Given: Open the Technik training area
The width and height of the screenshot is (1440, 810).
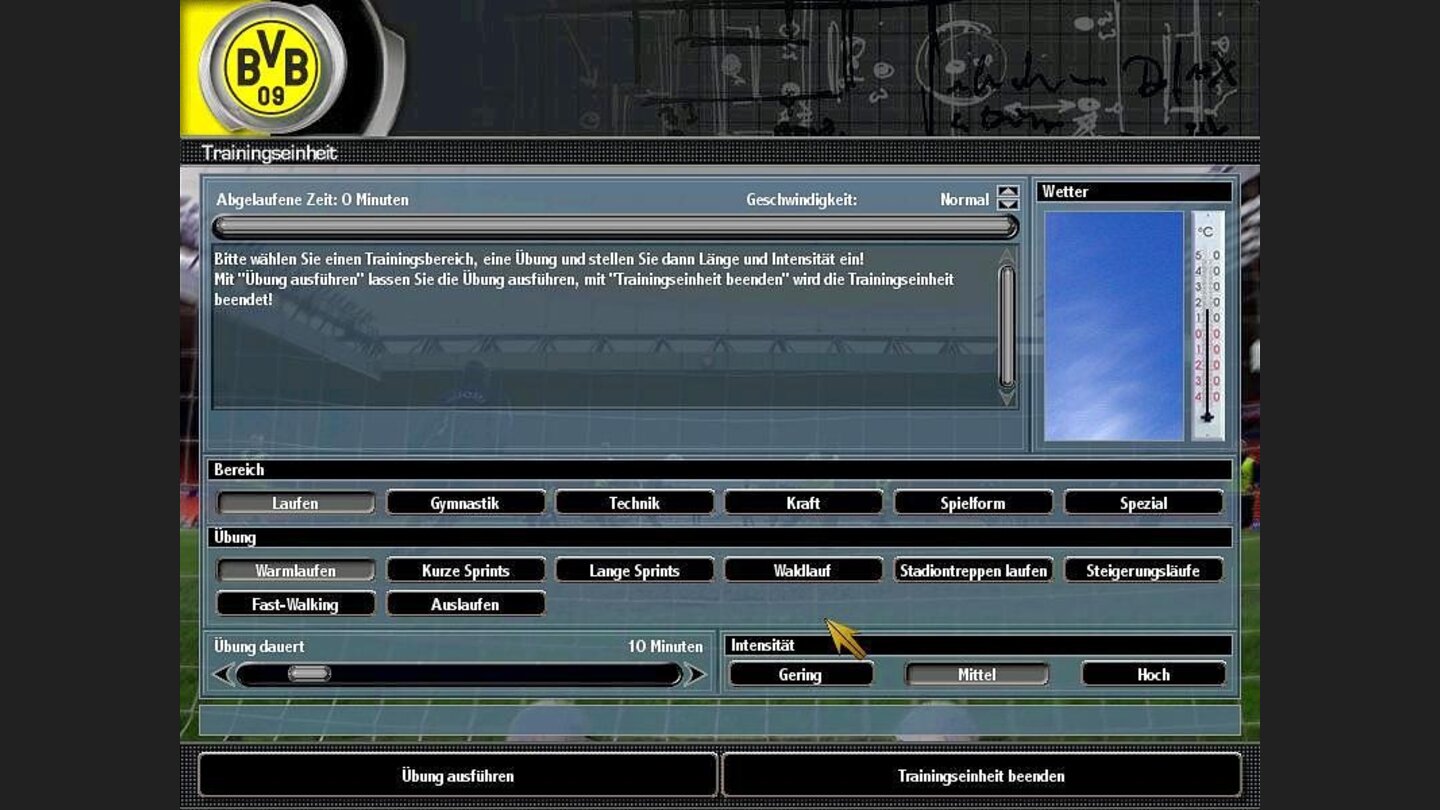Looking at the screenshot, I should click(x=634, y=503).
